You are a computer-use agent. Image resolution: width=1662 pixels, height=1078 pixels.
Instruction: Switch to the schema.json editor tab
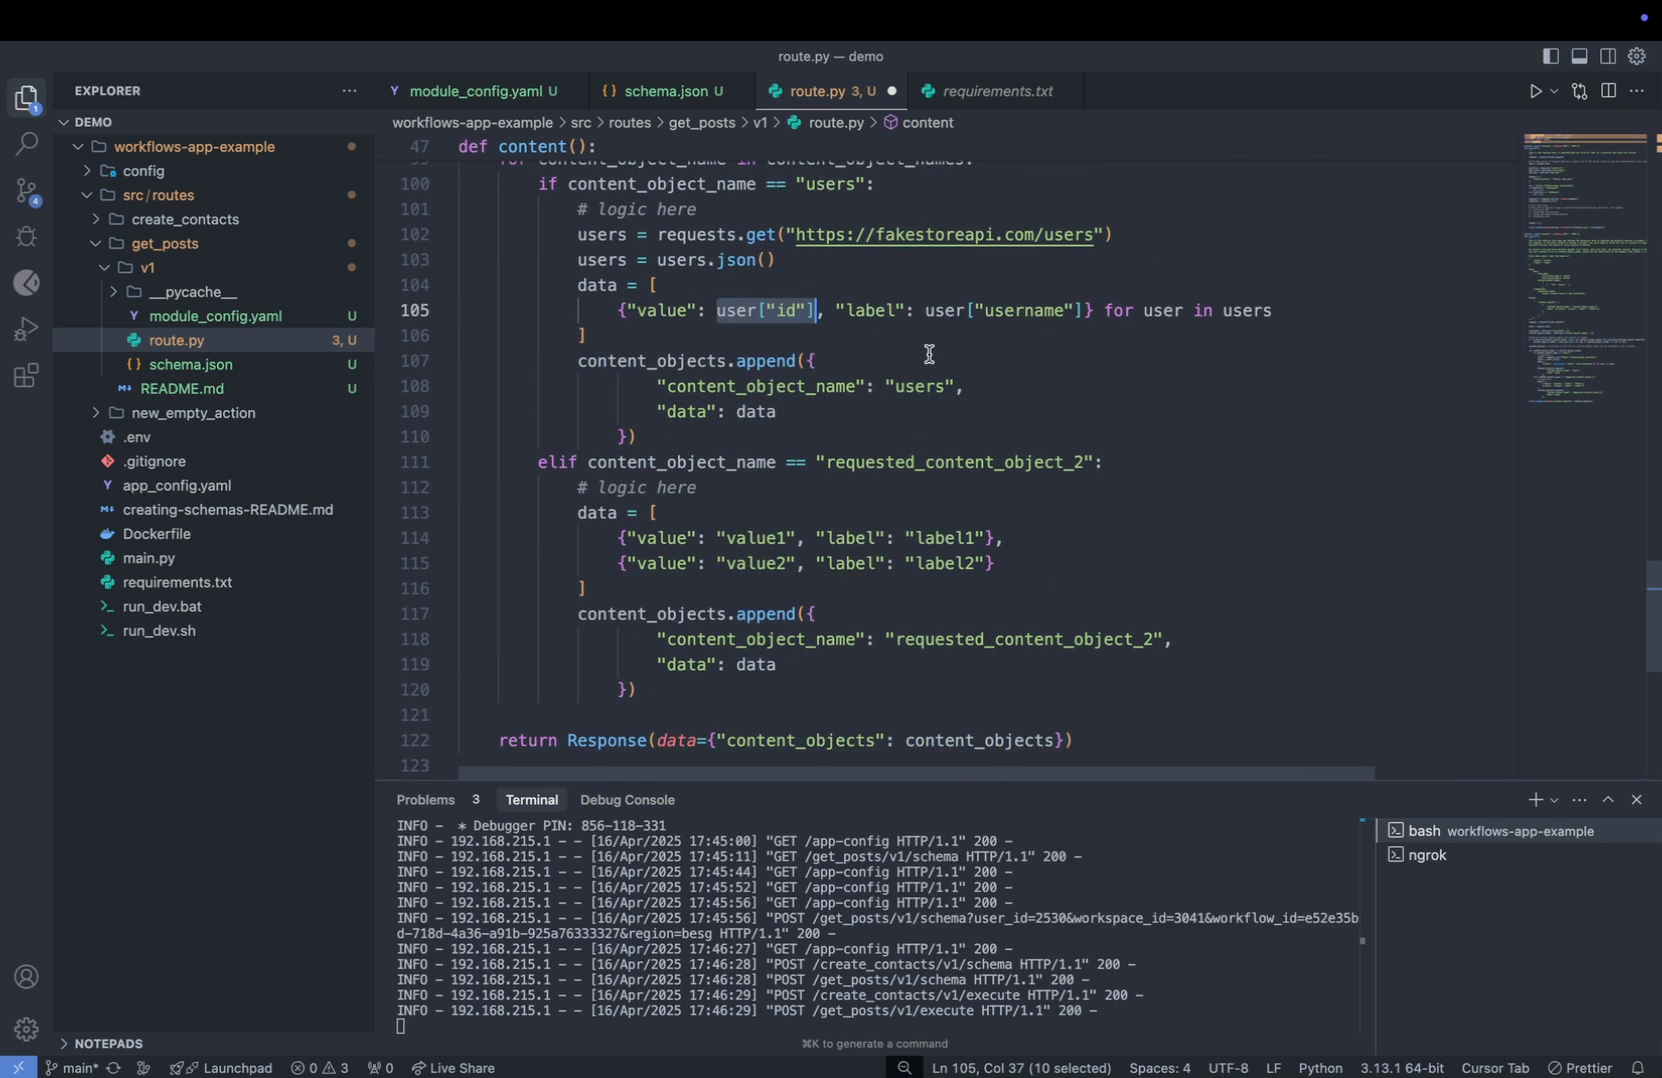coord(665,91)
